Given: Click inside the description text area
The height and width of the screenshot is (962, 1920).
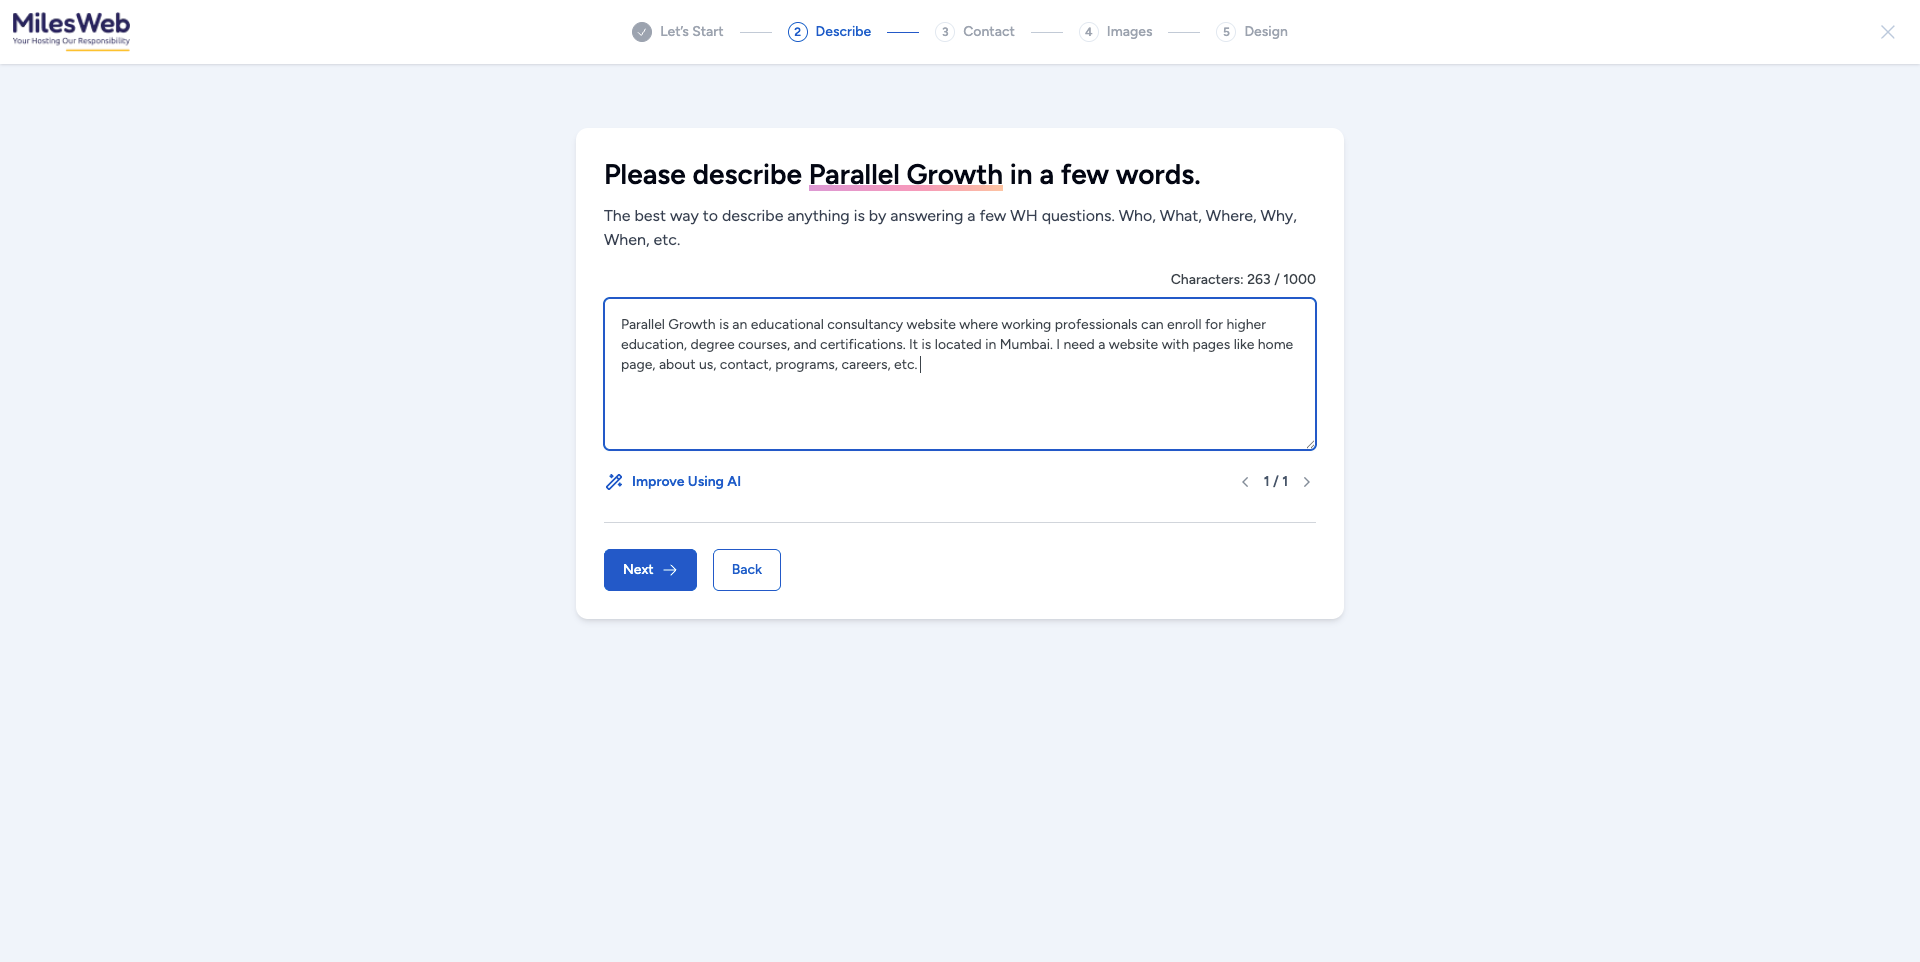Looking at the screenshot, I should (959, 400).
